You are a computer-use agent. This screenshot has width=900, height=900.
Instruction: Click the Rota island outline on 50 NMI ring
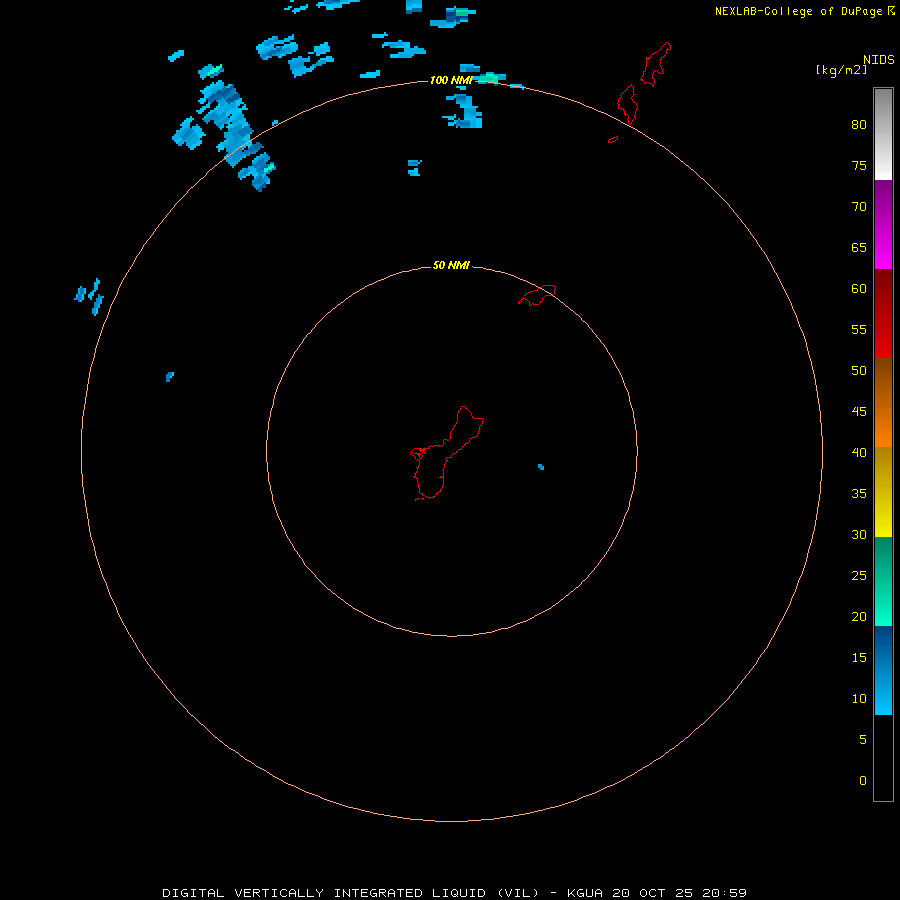(537, 295)
